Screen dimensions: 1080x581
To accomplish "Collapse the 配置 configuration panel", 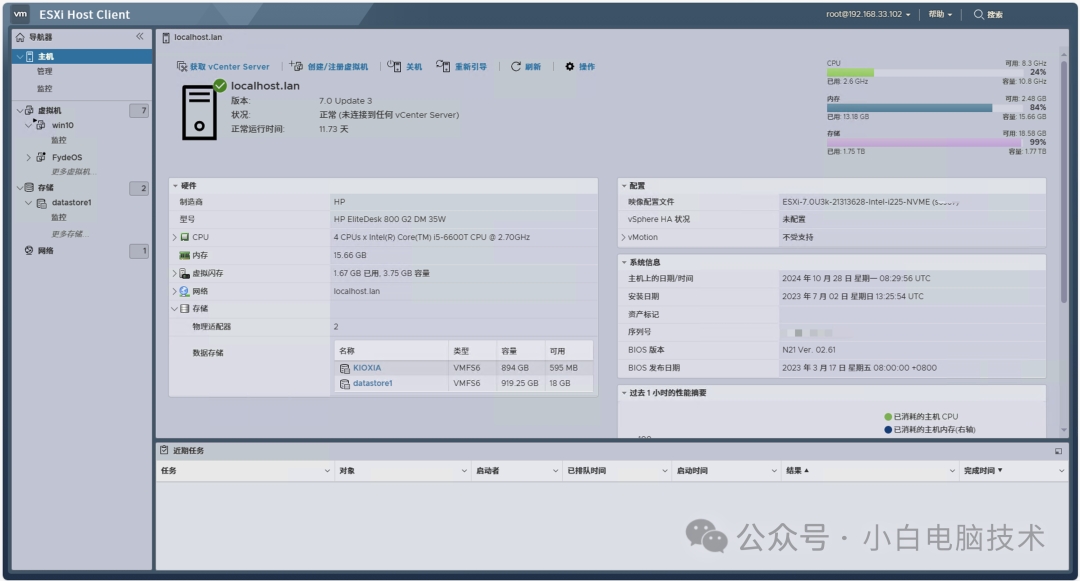I will point(624,186).
